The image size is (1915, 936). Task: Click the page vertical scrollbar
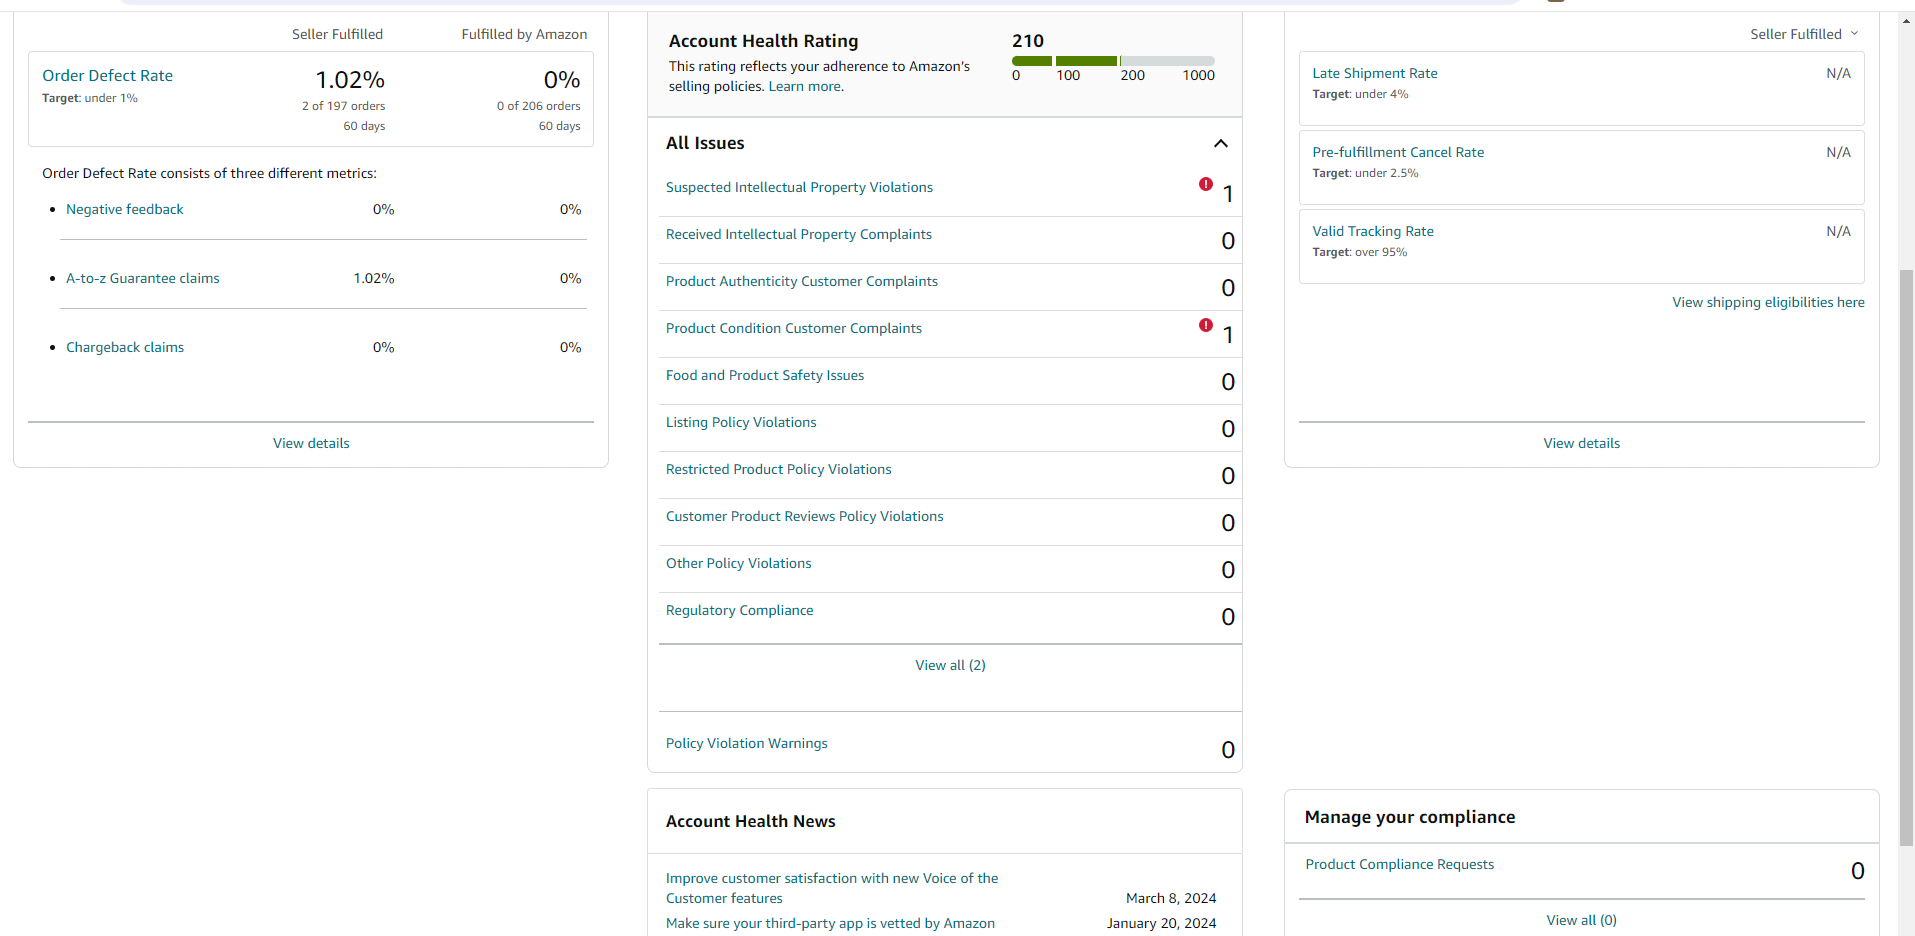[x=1907, y=560]
